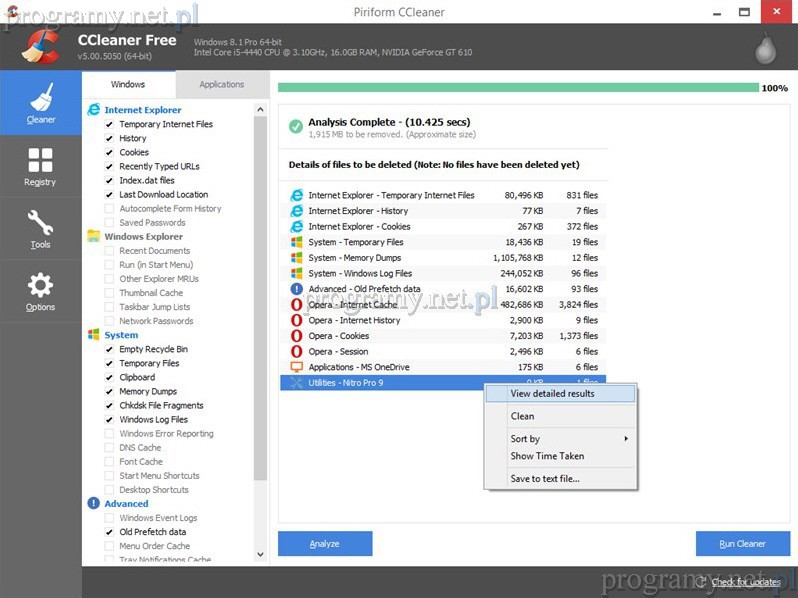Open the Options gear icon

[x=40, y=291]
